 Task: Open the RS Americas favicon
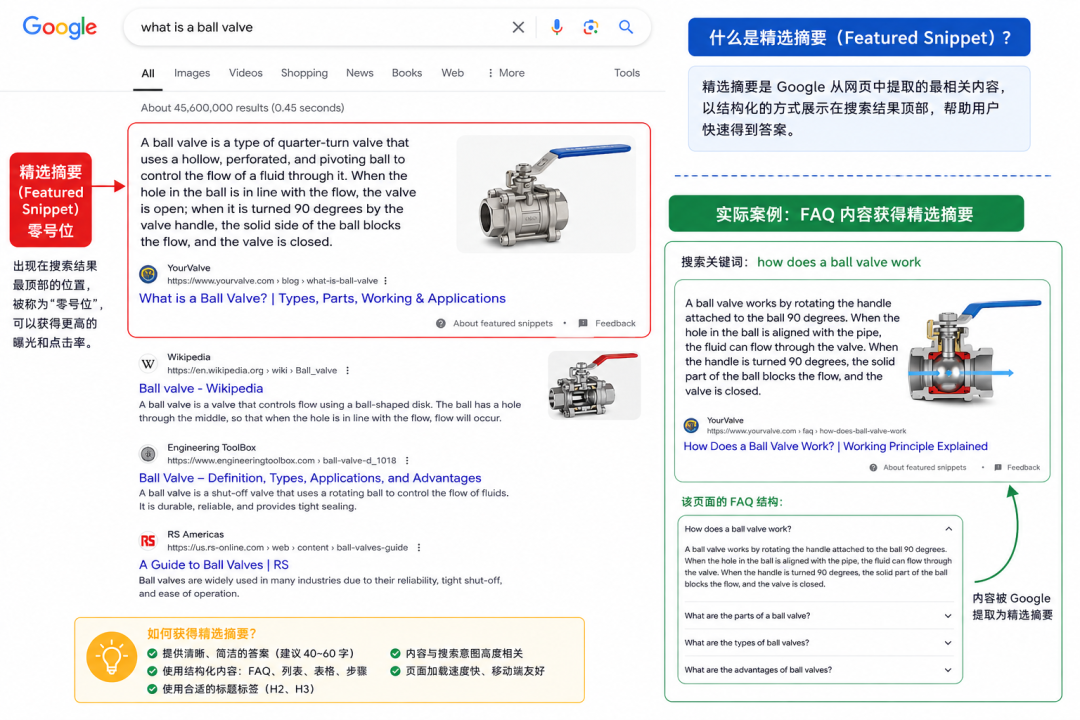(x=148, y=541)
